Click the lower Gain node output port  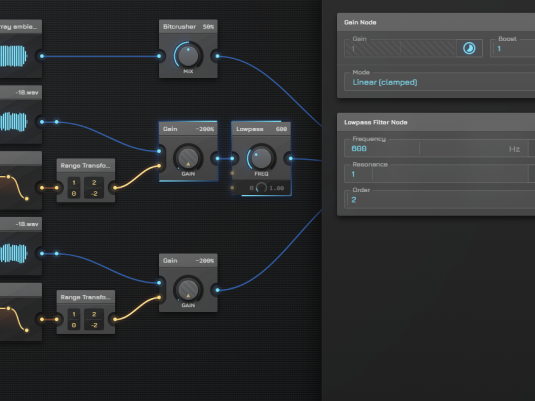(217, 290)
